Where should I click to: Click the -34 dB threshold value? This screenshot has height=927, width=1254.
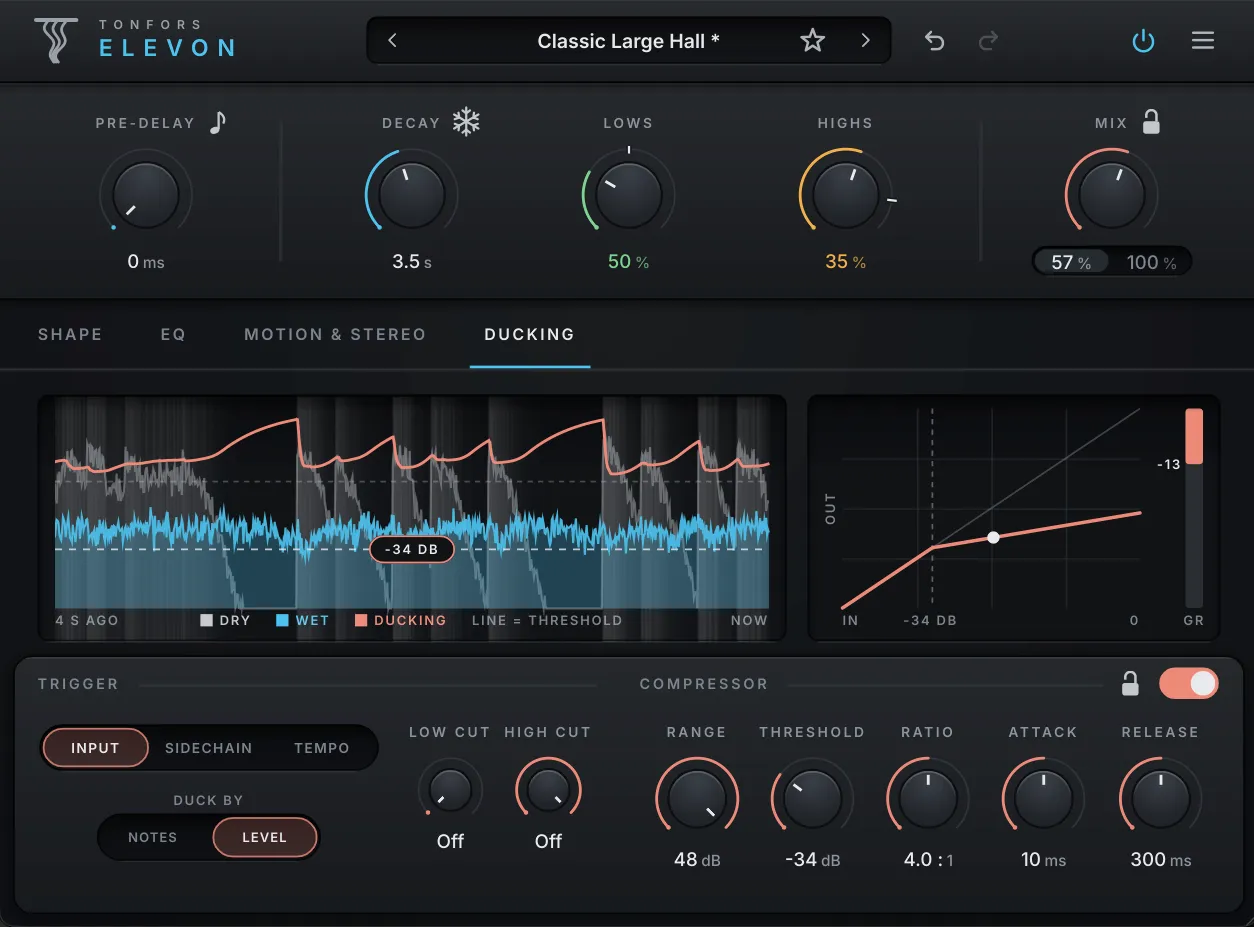(x=812, y=860)
